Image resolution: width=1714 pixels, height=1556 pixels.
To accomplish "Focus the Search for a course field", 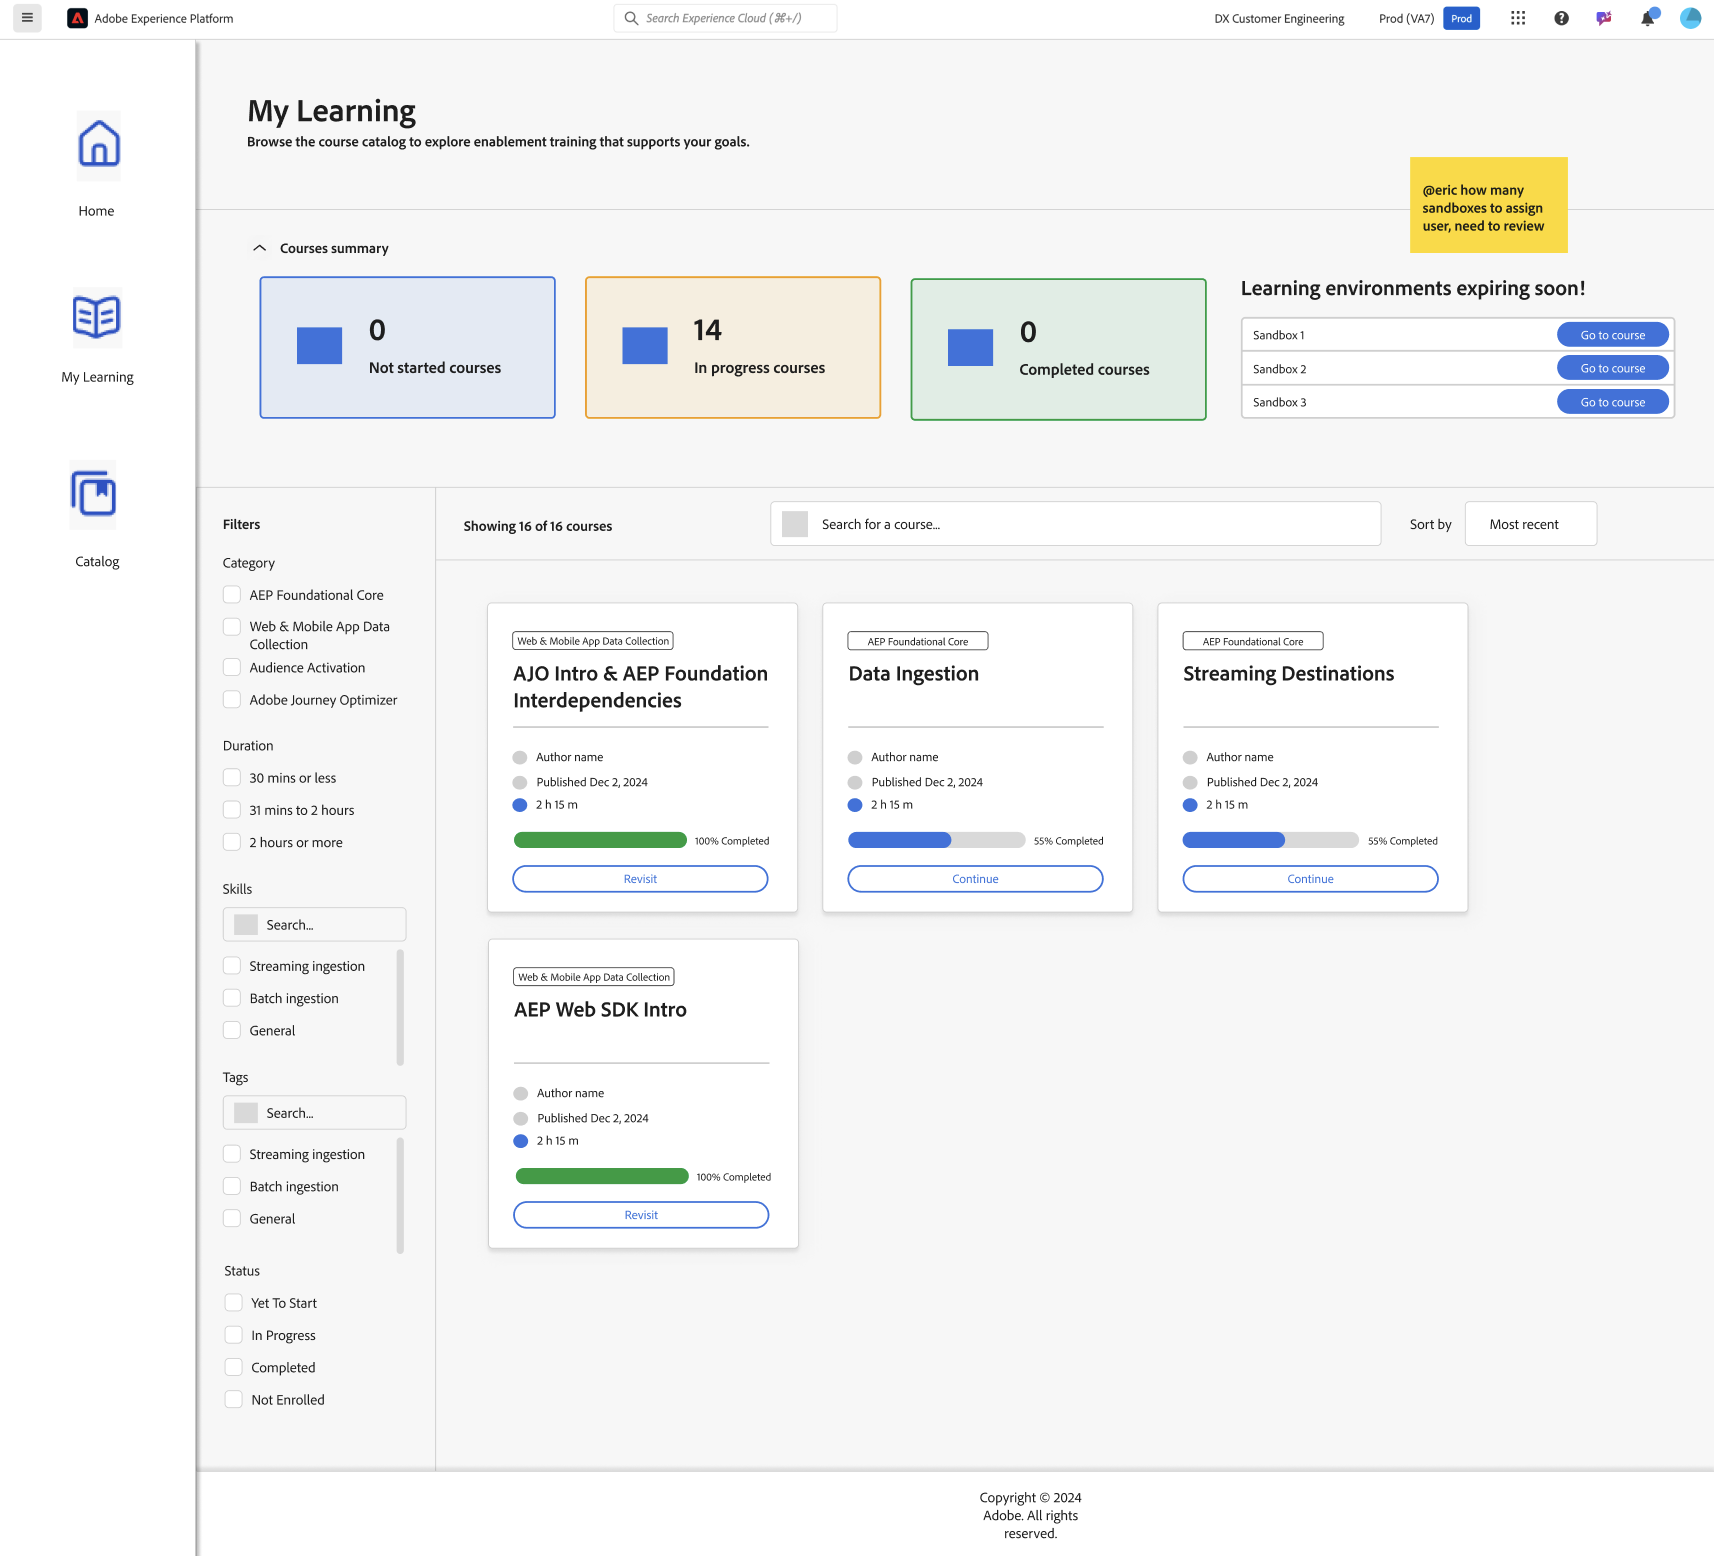I will [1076, 524].
